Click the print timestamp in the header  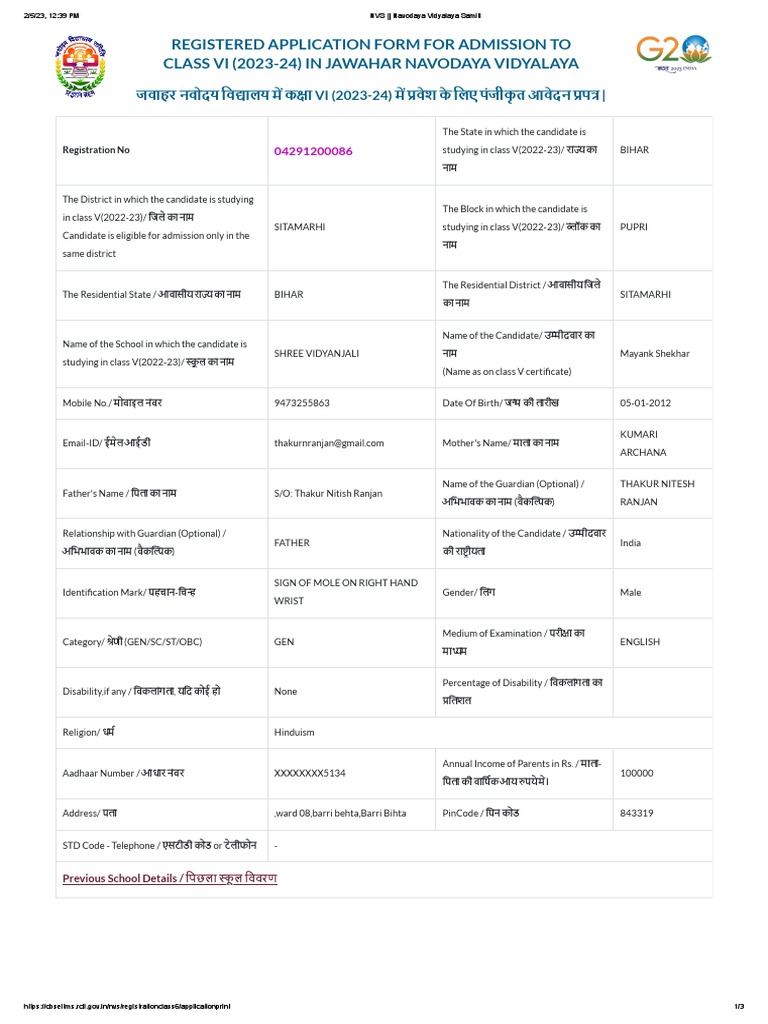point(50,16)
